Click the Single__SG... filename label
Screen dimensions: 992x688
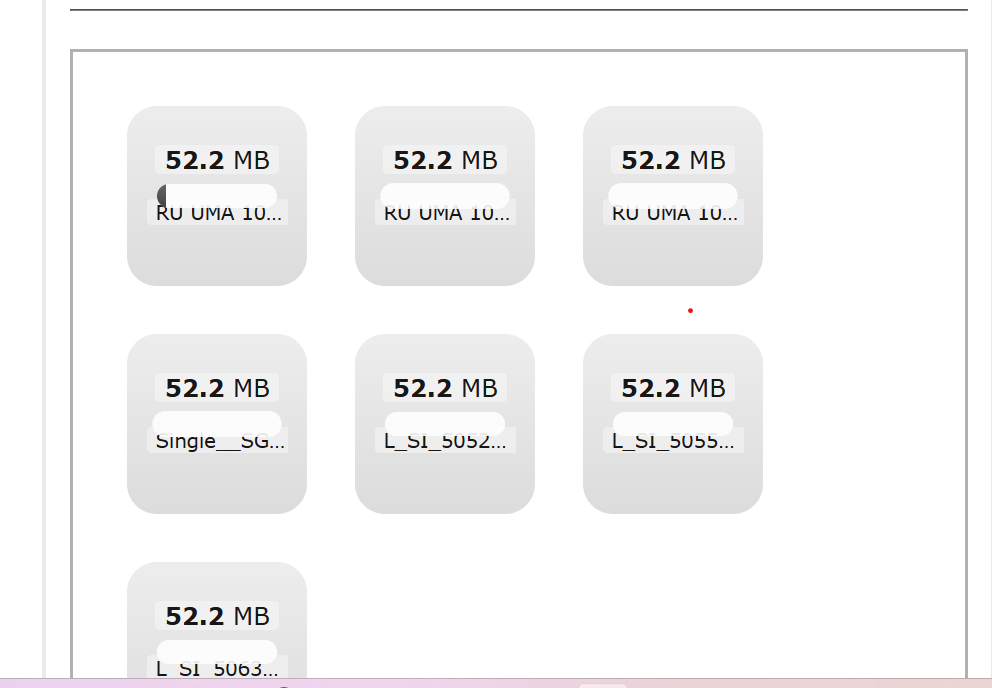[218, 441]
